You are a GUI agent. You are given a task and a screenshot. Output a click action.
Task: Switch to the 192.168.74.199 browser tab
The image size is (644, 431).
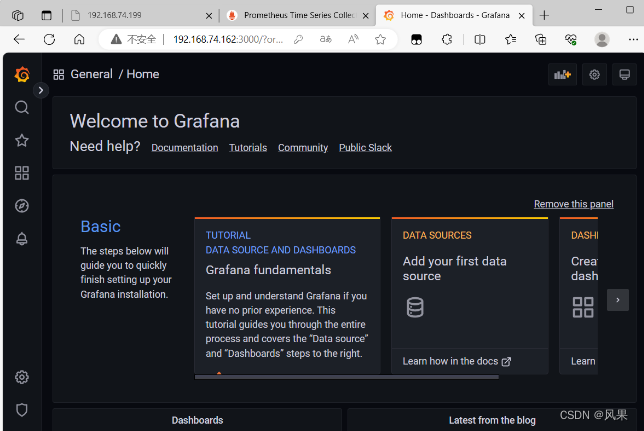coord(140,16)
